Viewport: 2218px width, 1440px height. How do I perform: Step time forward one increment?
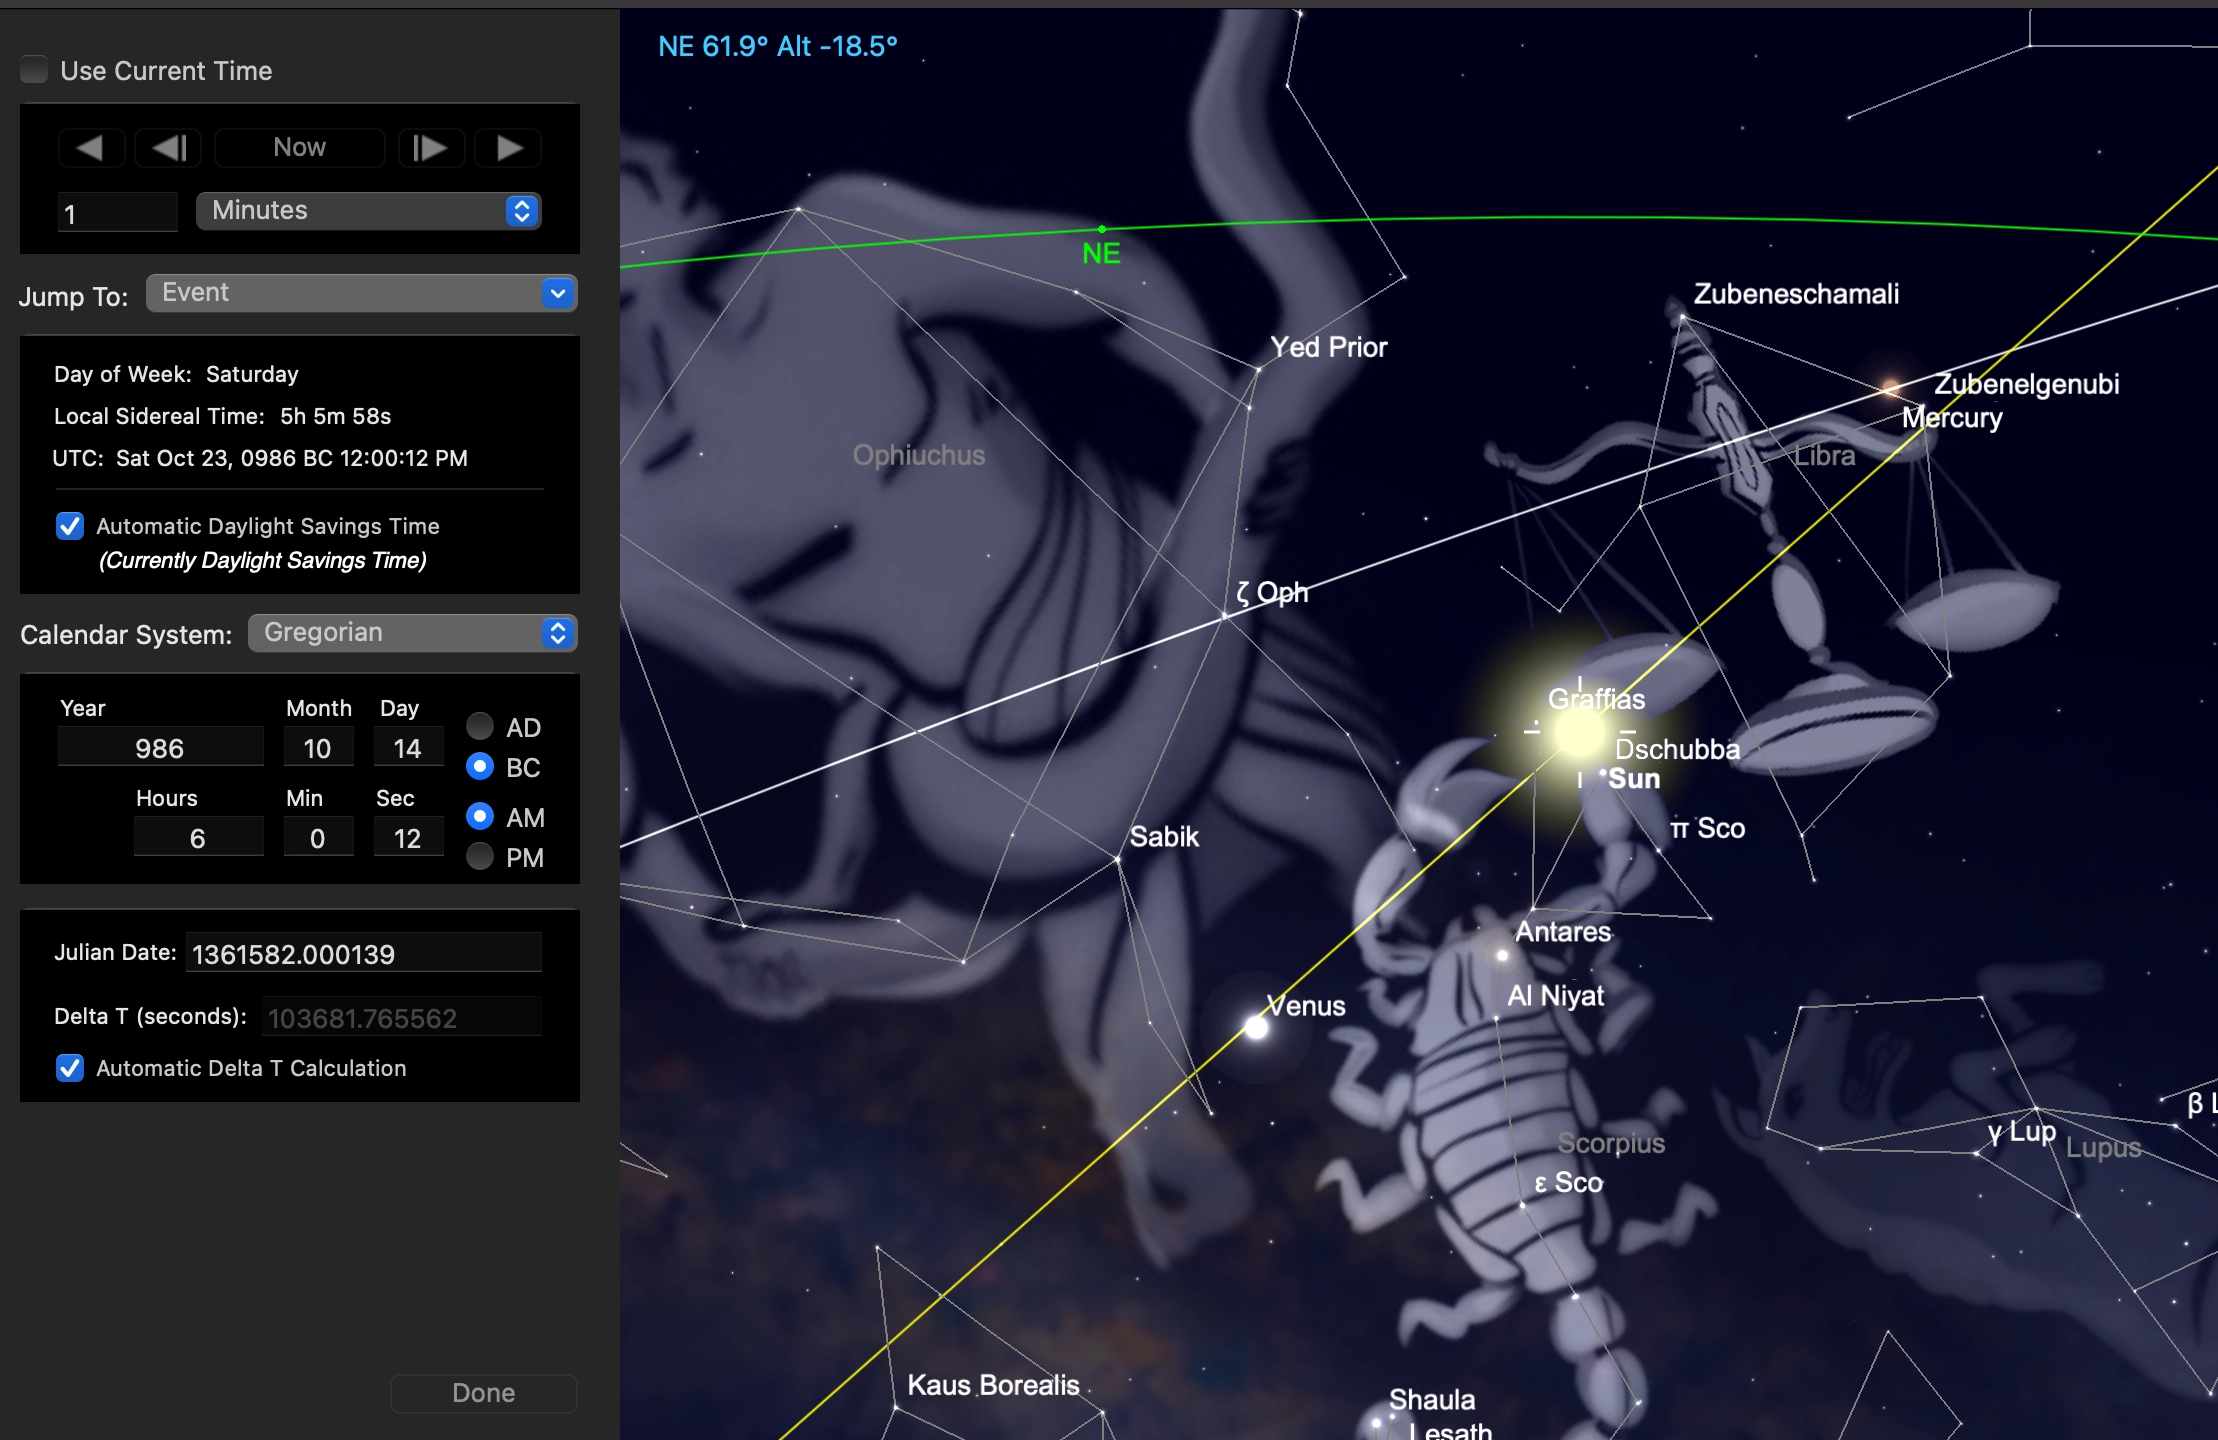(430, 148)
